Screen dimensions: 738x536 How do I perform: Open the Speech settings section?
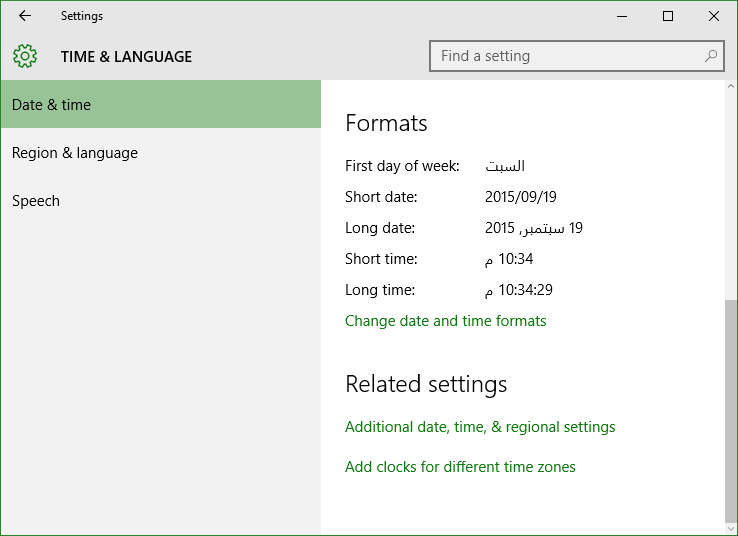161,200
